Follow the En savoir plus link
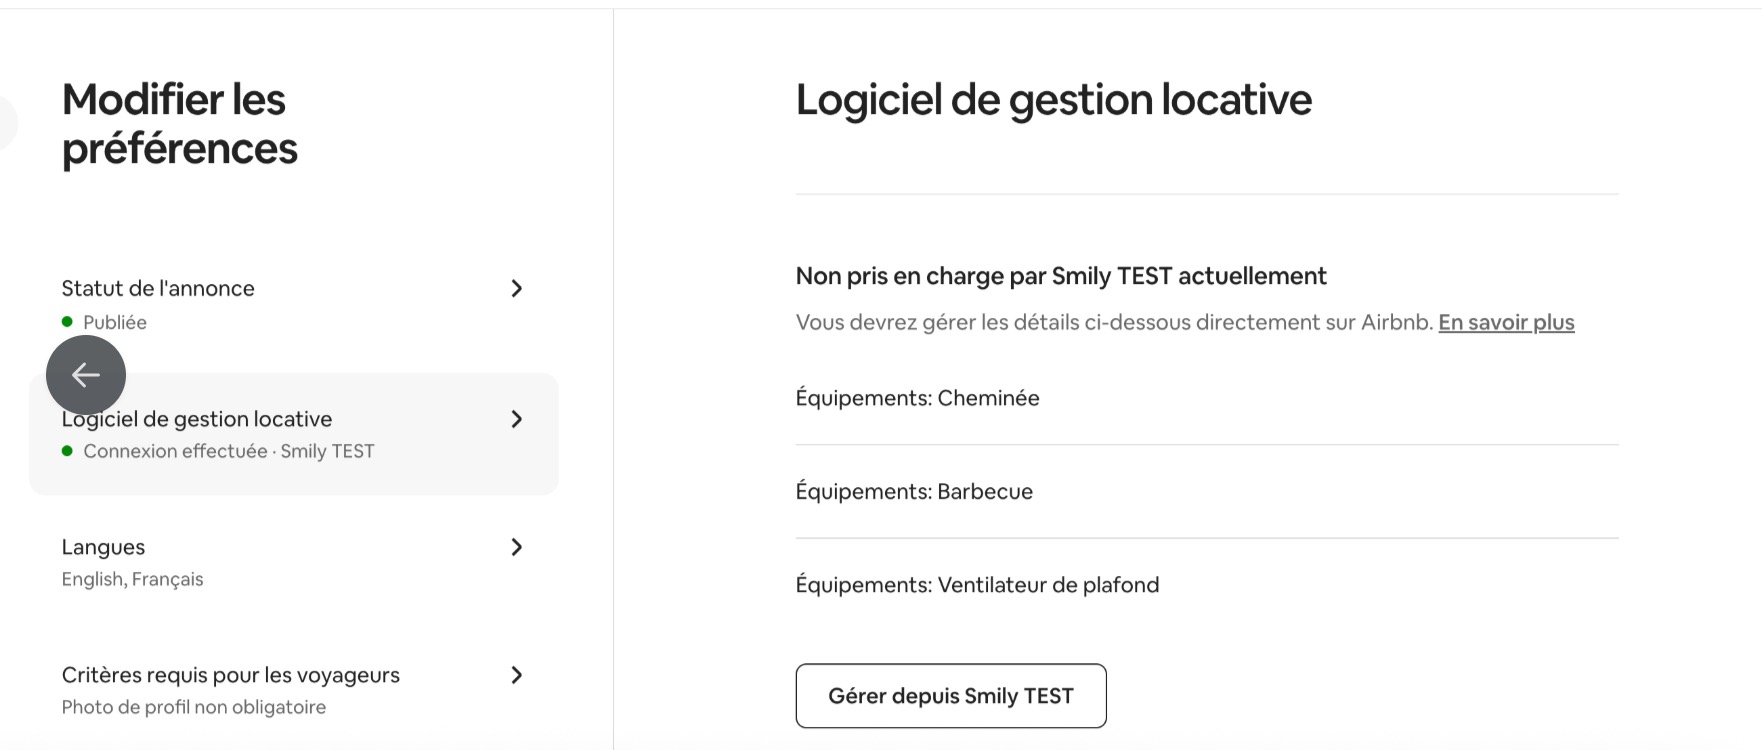 (1506, 323)
